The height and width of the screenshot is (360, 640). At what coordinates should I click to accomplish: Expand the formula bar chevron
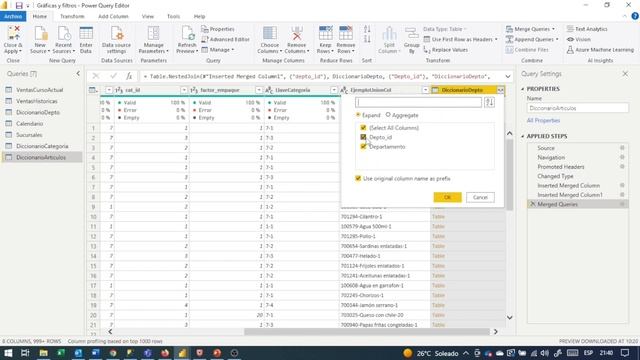(508, 76)
